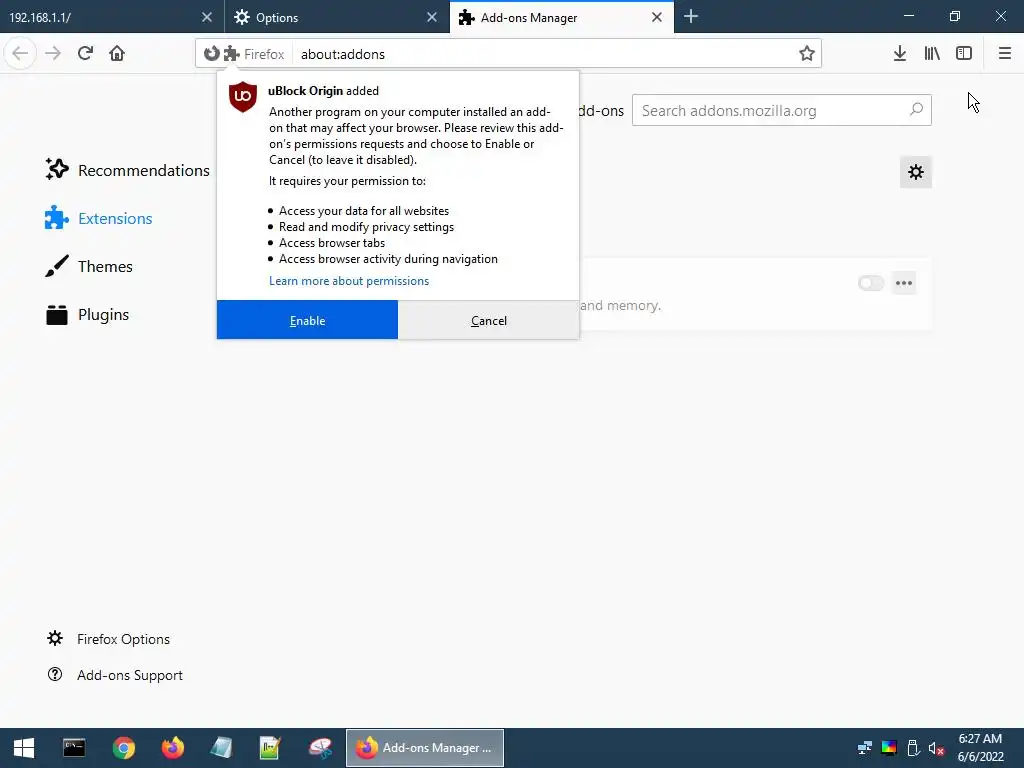Screen dimensions: 1024x768
Task: Go back to previous page
Action: point(20,53)
